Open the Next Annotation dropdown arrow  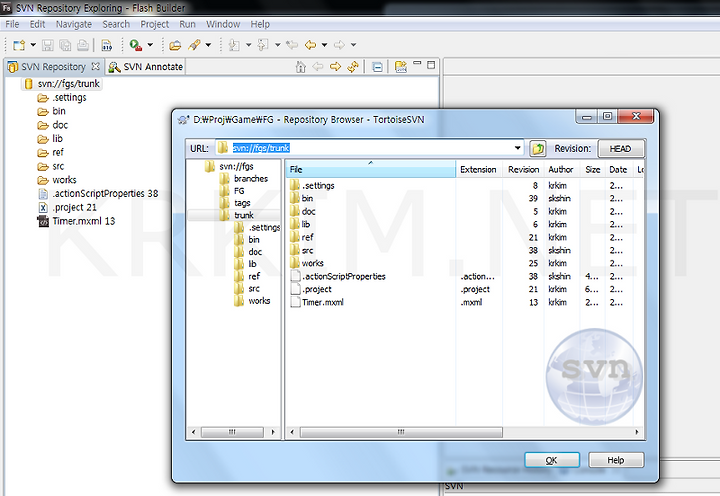click(248, 45)
